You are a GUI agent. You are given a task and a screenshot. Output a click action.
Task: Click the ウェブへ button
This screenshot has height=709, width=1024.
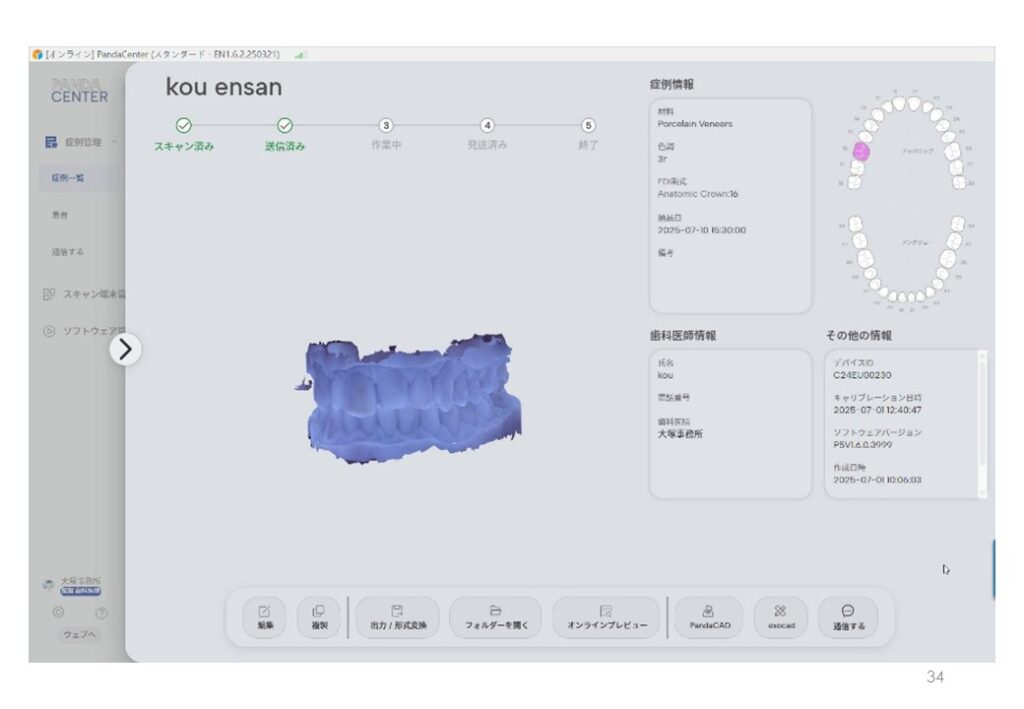coord(78,634)
